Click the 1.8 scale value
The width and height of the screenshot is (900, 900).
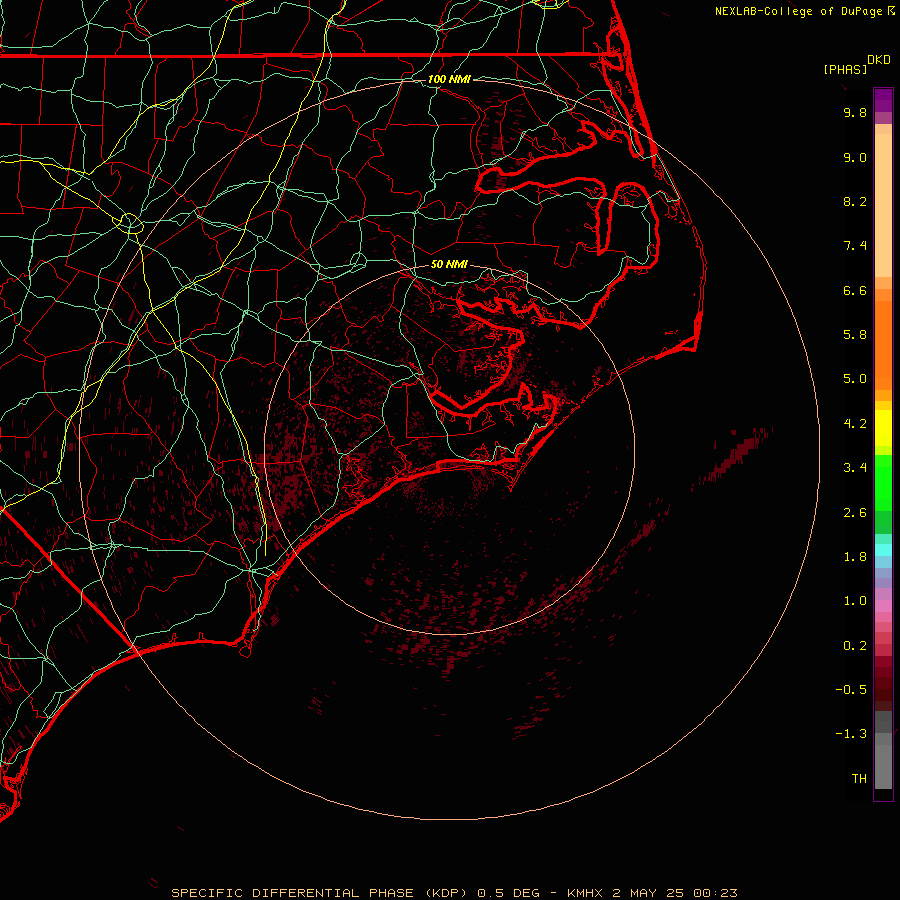click(x=855, y=557)
